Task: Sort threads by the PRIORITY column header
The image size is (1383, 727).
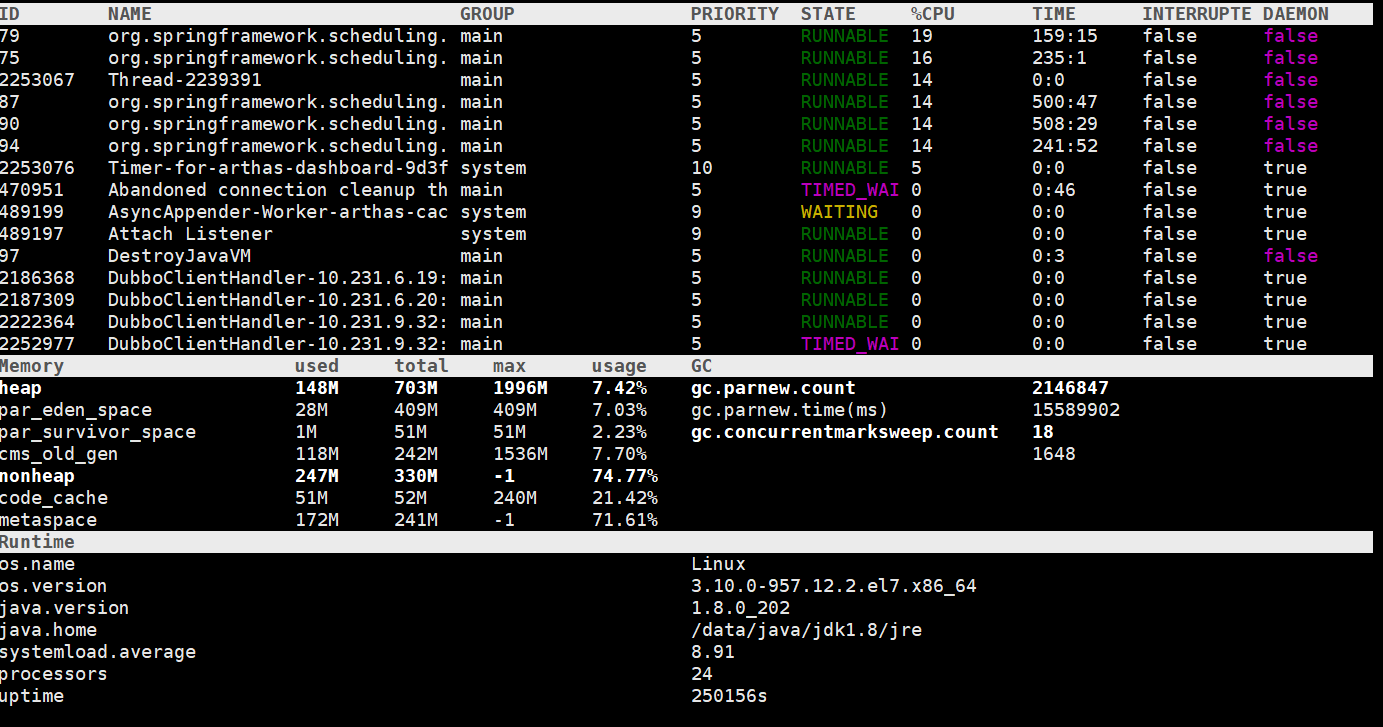Action: click(735, 13)
